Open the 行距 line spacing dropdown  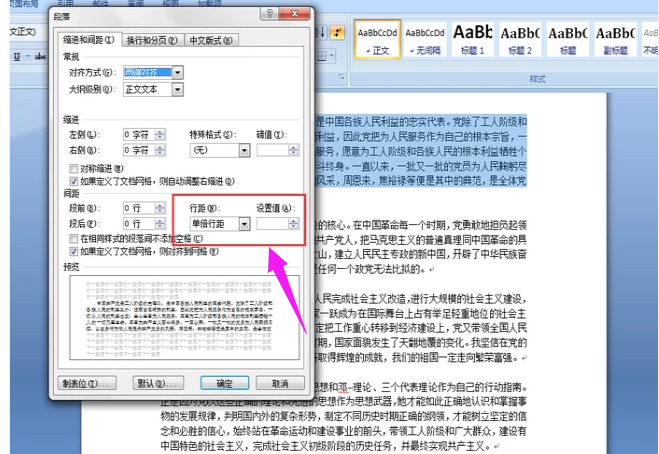tap(245, 224)
